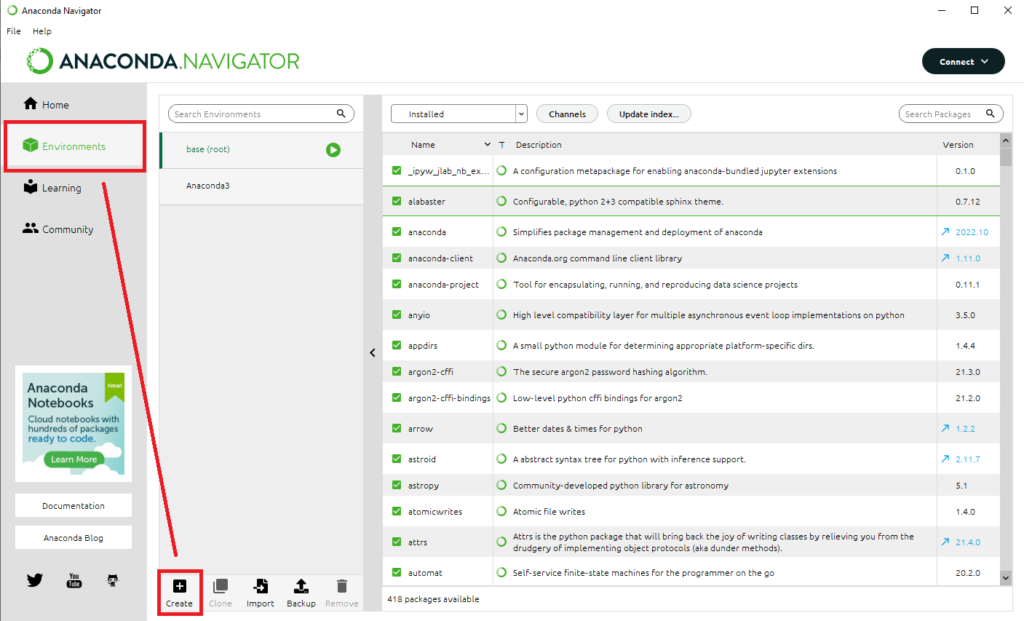Click the upgrade arrow for attrs 21.4.0
Viewport: 1024px width, 621px height.
[945, 541]
